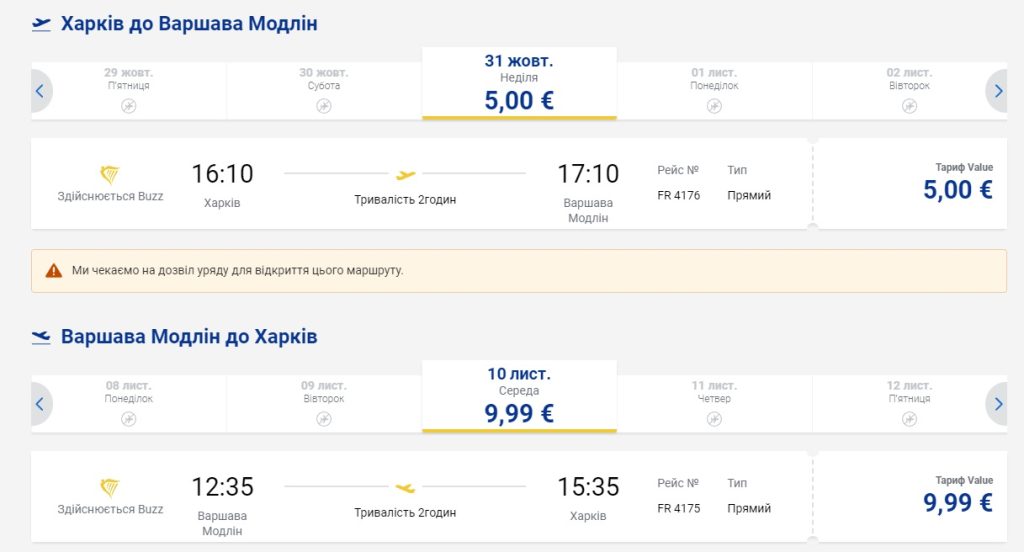Select the 30 жовт. Saturday date tab
The width and height of the screenshot is (1024, 552).
(323, 90)
